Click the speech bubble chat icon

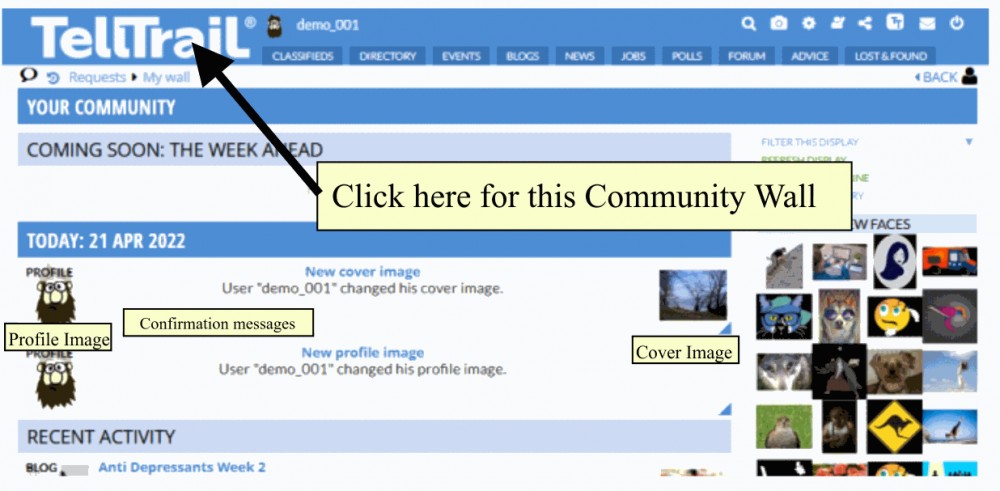click(29, 75)
